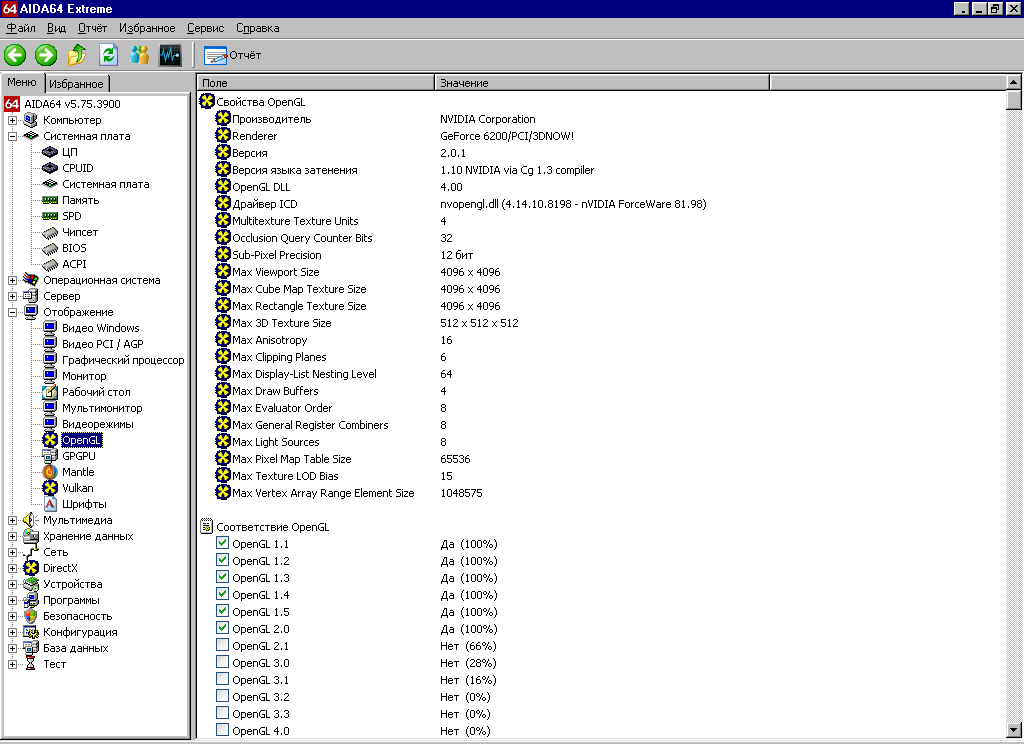Toggle the OpenGL 4.0 checkbox

222,730
